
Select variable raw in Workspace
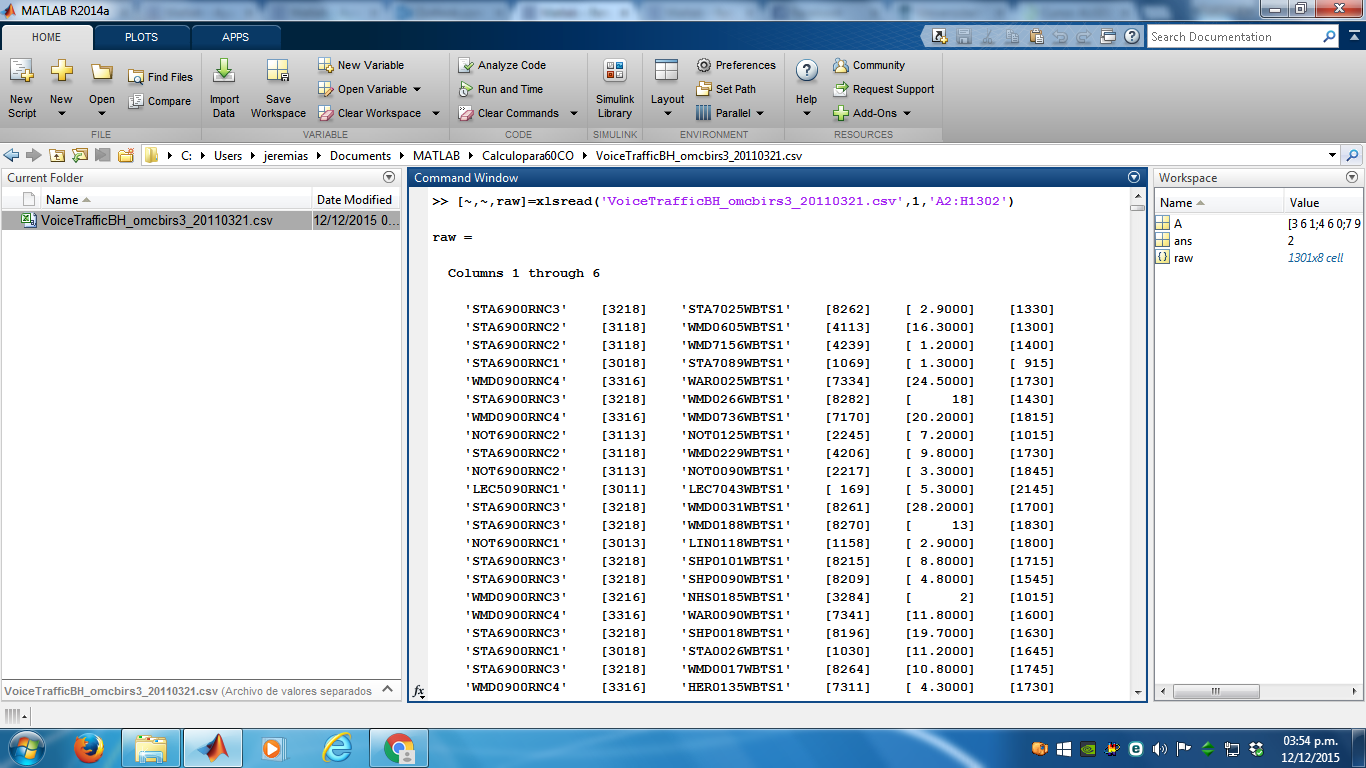[x=1183, y=258]
